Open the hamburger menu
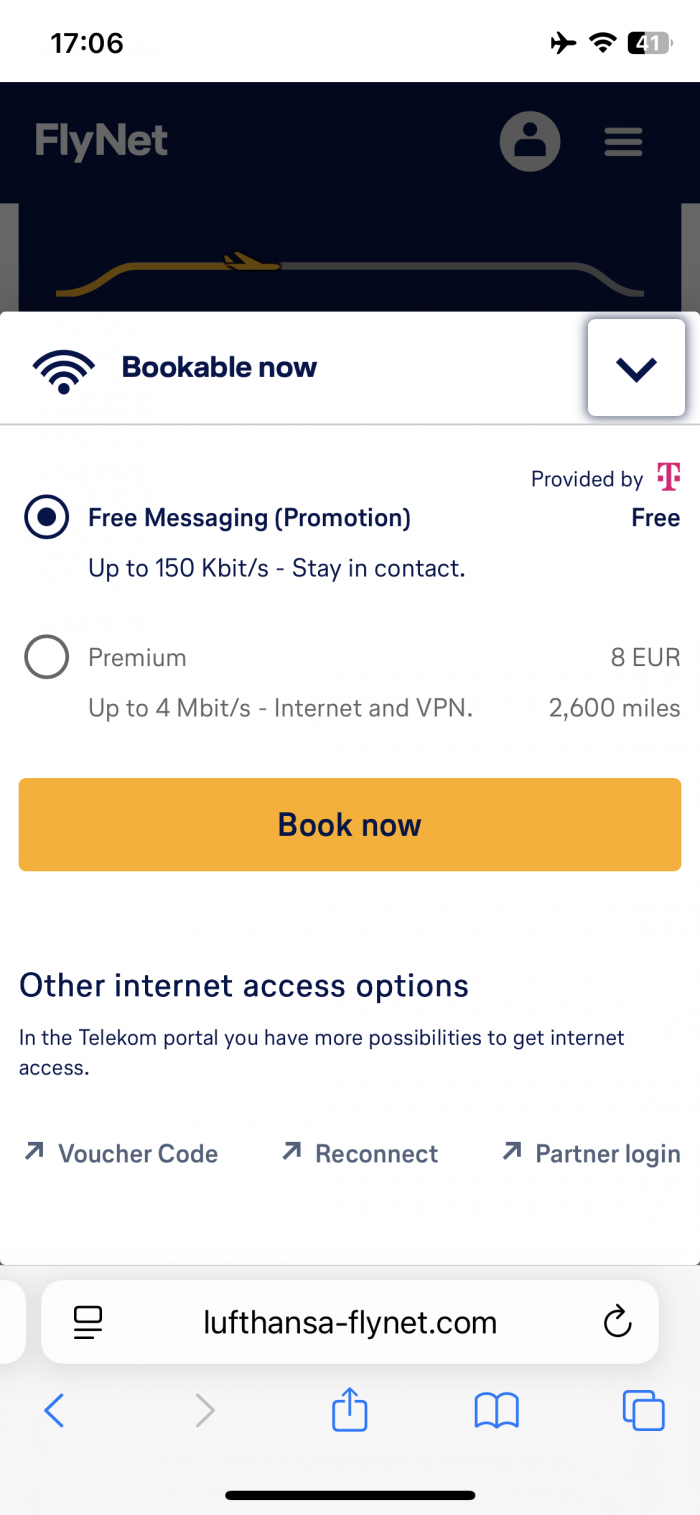 click(x=623, y=142)
